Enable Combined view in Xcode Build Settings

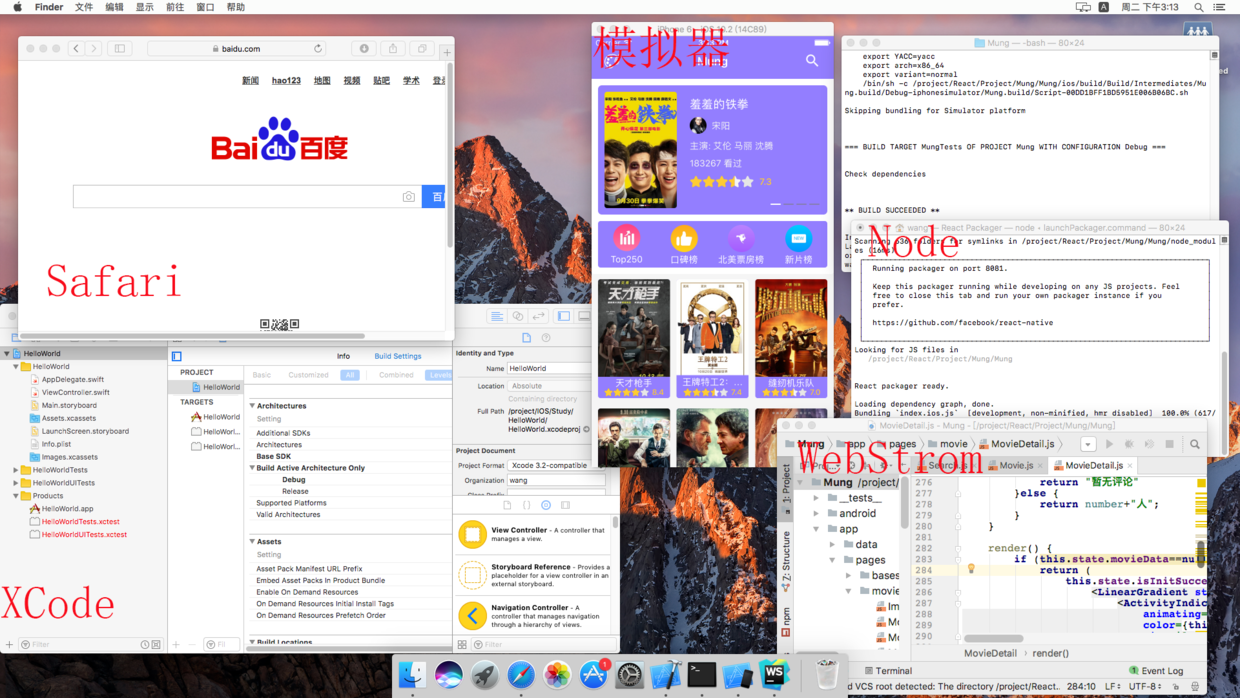click(x=398, y=374)
